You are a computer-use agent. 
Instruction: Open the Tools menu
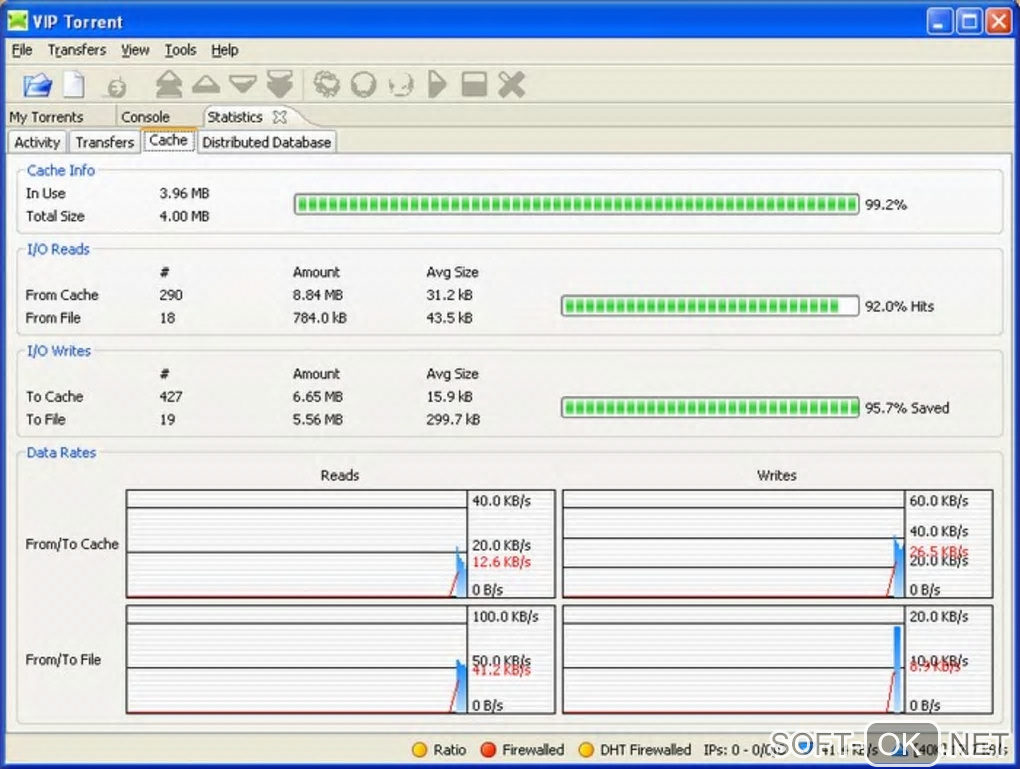(180, 50)
